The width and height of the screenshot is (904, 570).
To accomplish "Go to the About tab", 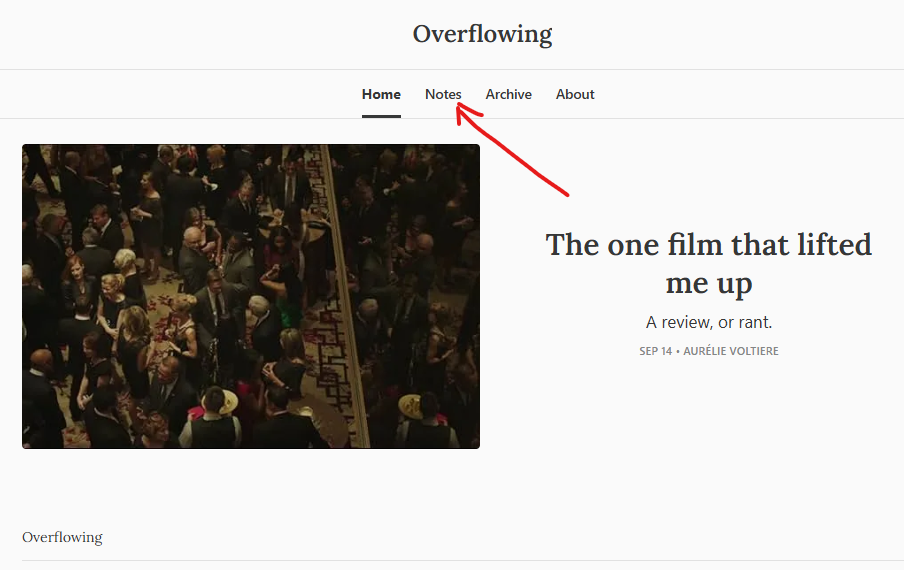I will (x=575, y=94).
